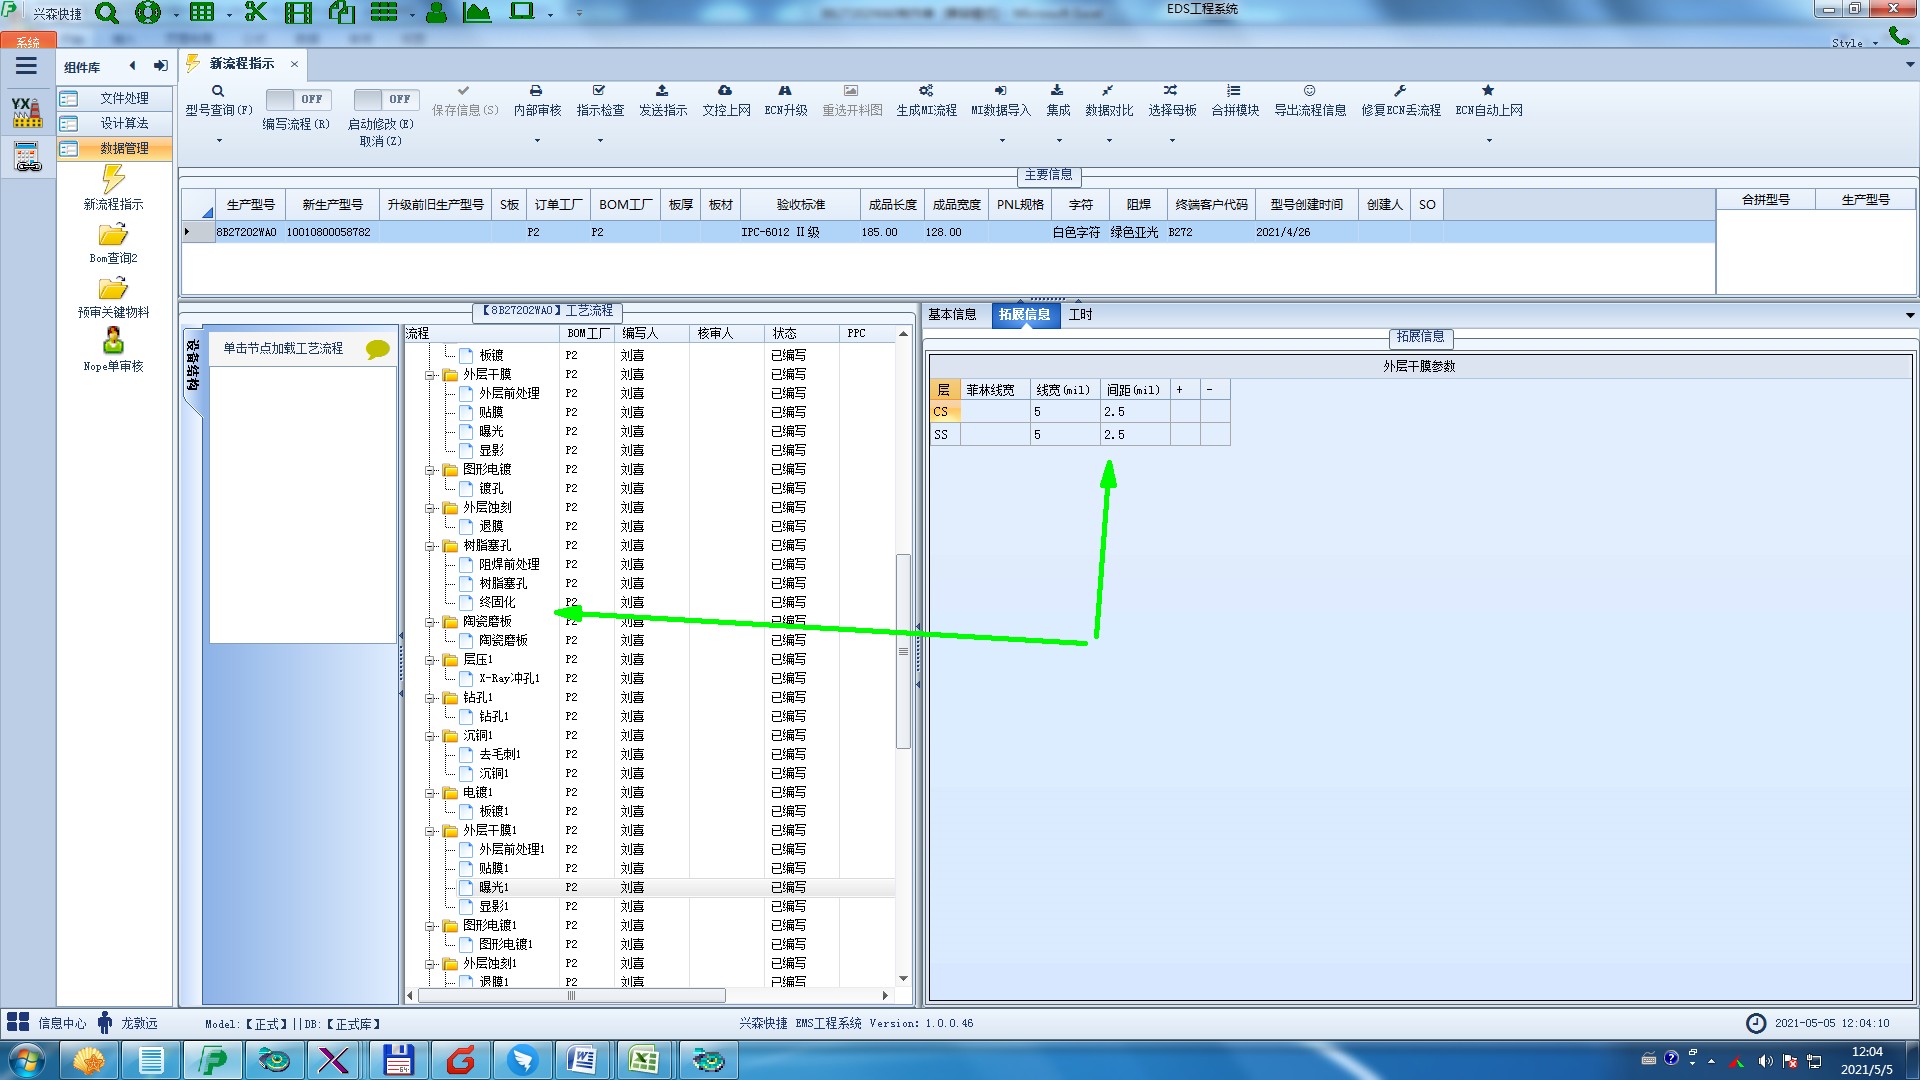Collapse the 外层干膜1 tree folder
Viewport: 1920px width, 1080px height.
[430, 831]
